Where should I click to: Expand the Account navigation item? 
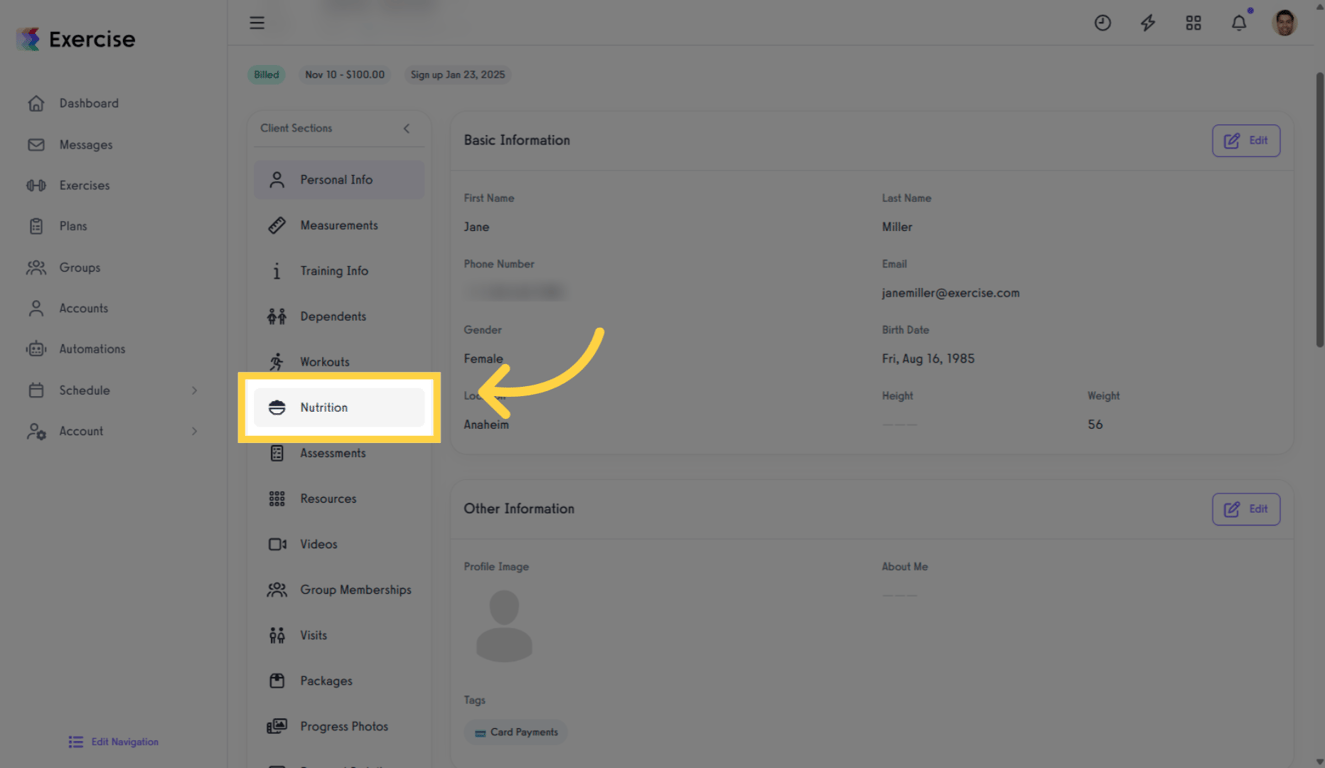pyautogui.click(x=112, y=431)
